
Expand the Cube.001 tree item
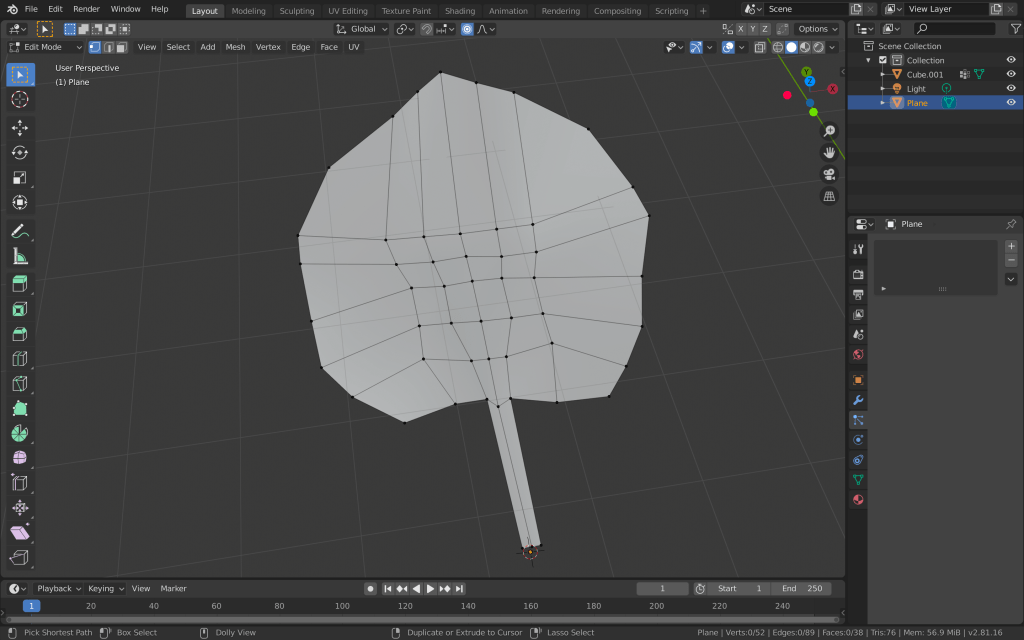(x=882, y=74)
